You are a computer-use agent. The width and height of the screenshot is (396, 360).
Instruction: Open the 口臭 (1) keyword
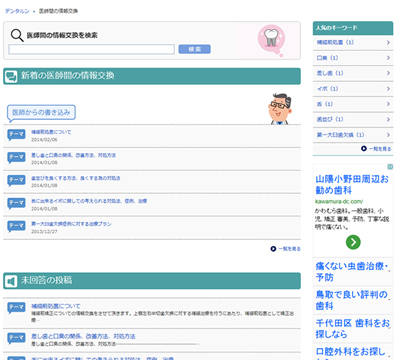(x=353, y=58)
